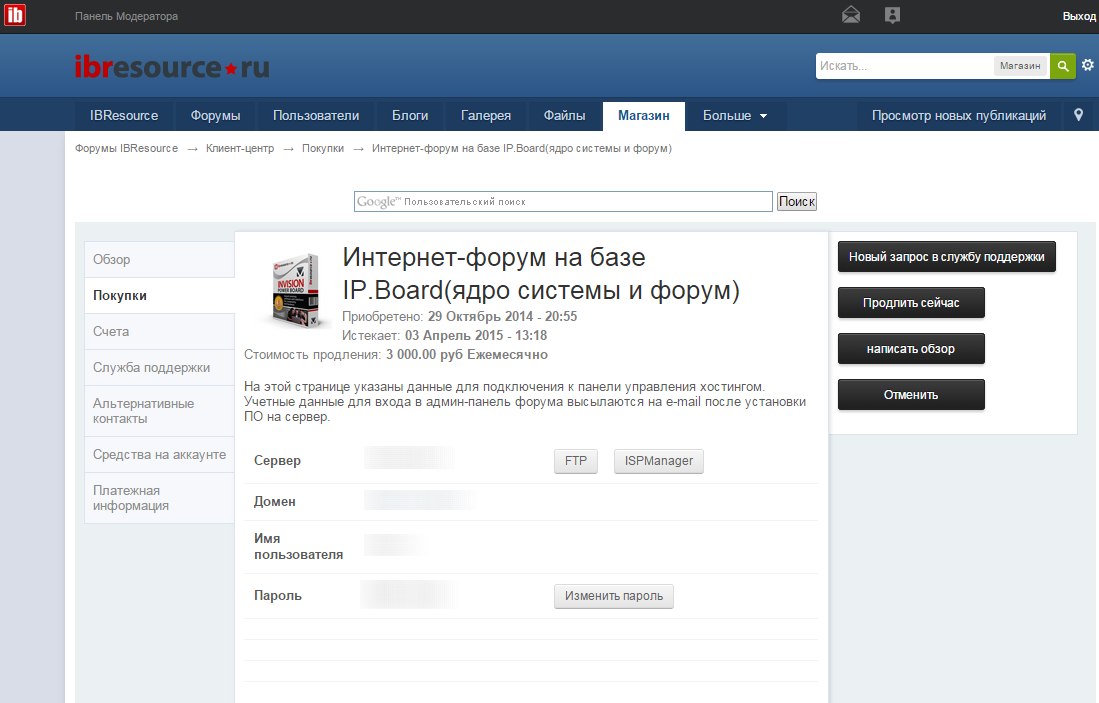
Task: Select Покупки in the sidebar
Action: 160,296
